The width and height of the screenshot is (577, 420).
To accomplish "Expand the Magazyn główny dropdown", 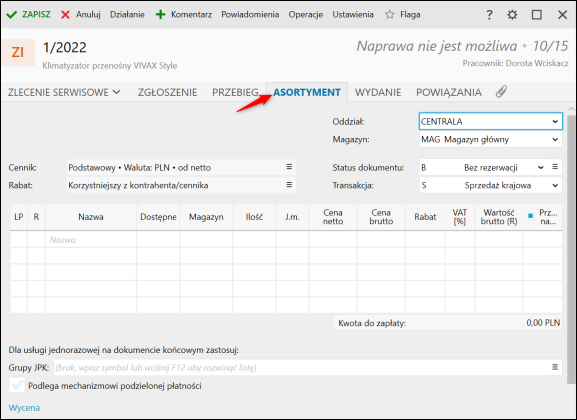I will tap(555, 140).
